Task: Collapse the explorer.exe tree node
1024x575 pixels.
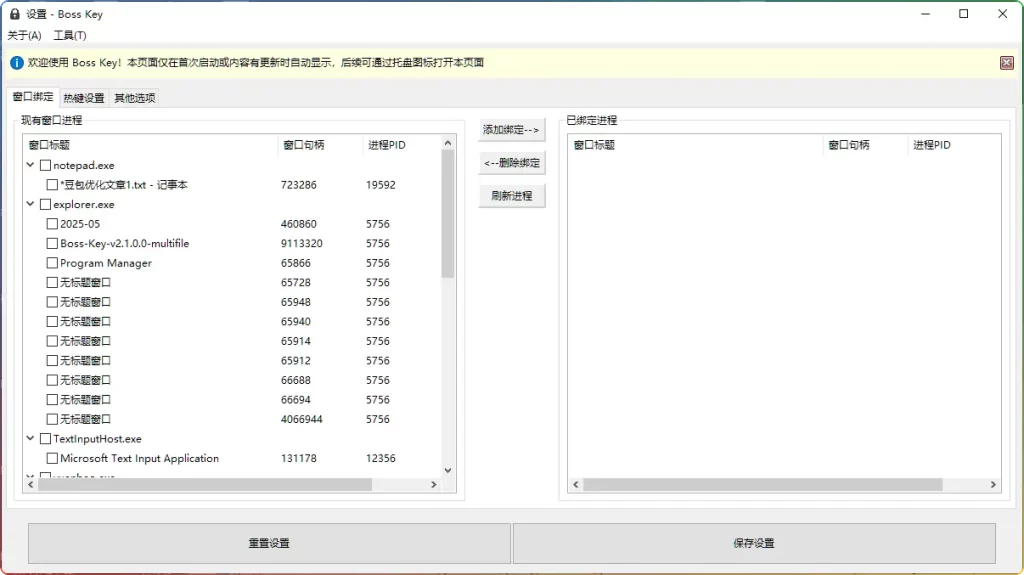Action: tap(30, 204)
